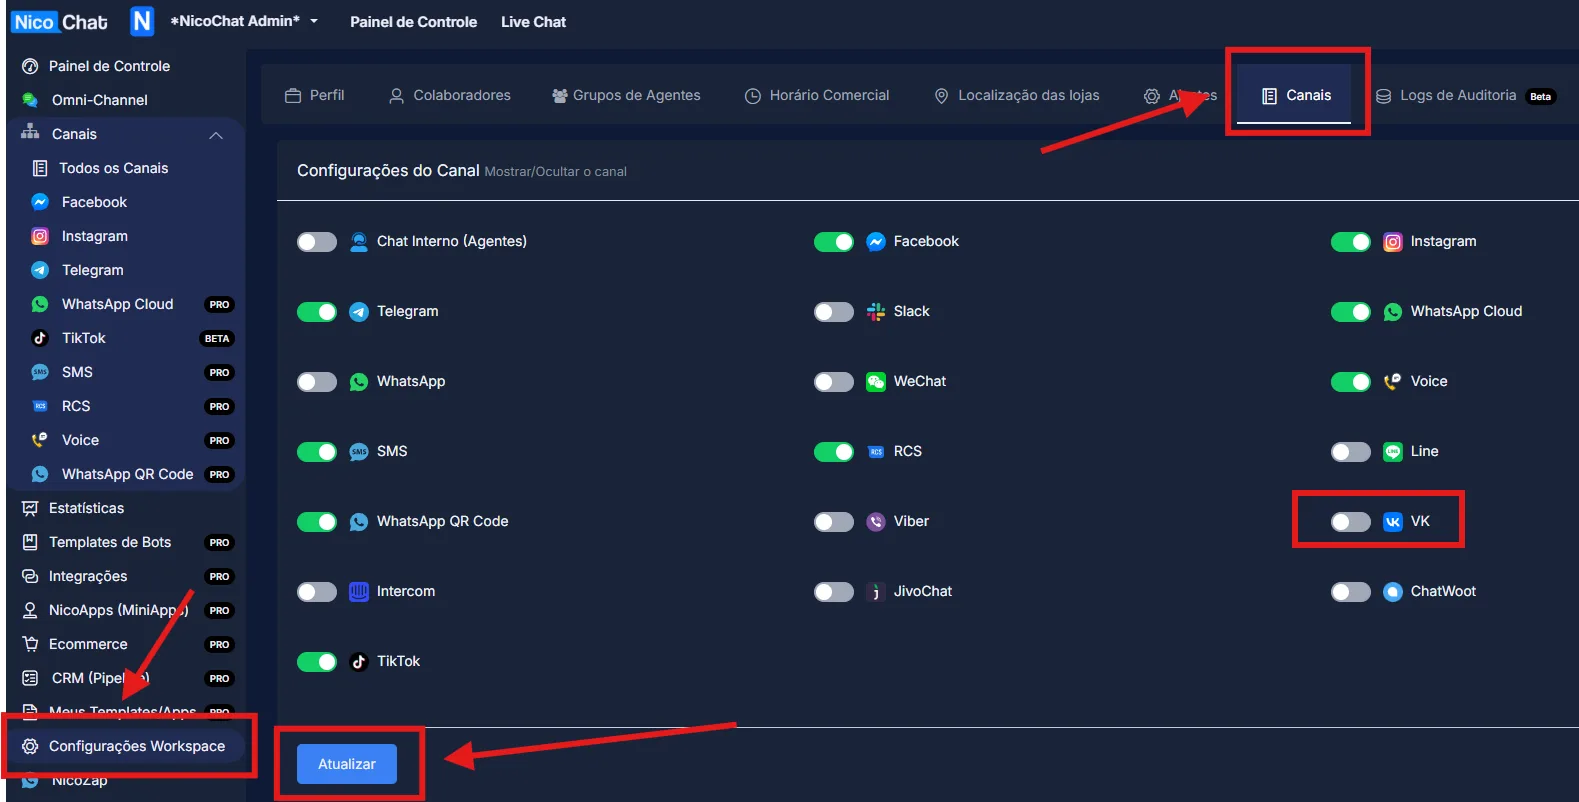
Task: Enable the Line channel toggle
Action: [x=1351, y=452]
